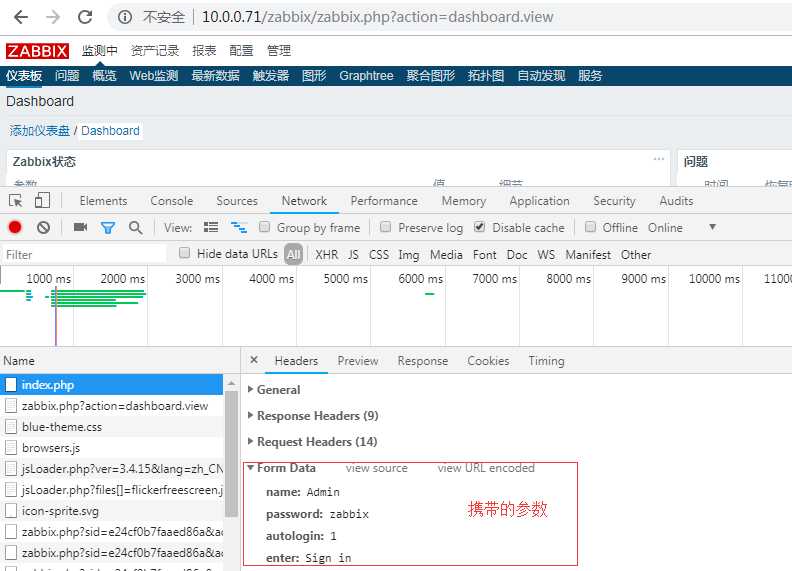Viewport: 792px width, 571px height.
Task: Check the Hide data URLs checkbox
Action: 185,254
